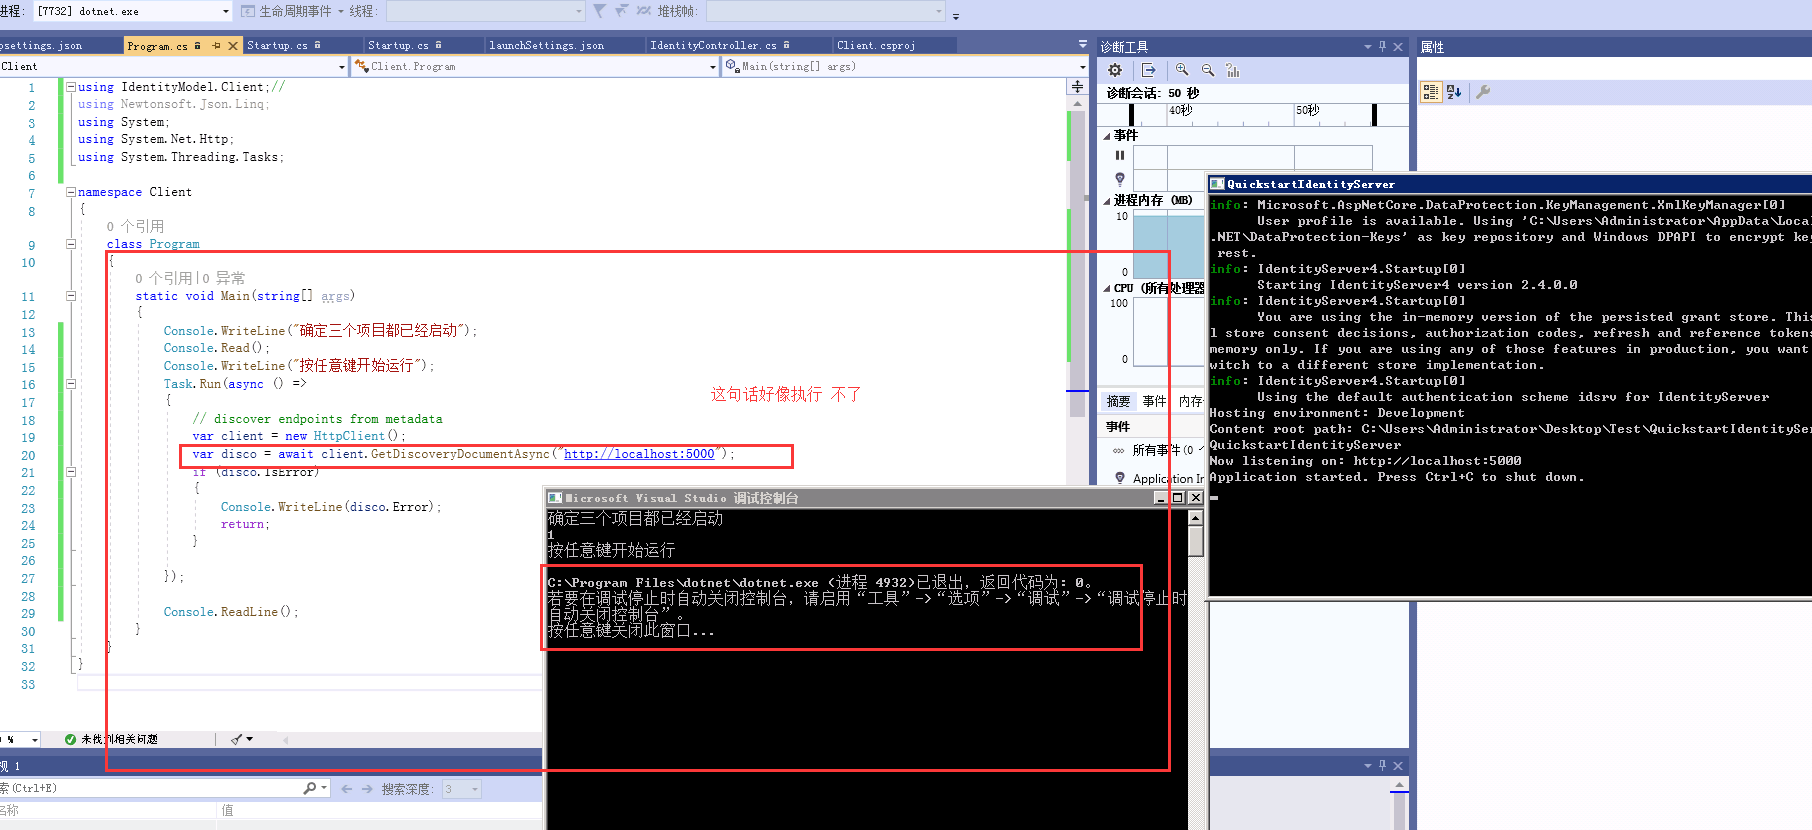Pin the diagnostic tools panel
This screenshot has width=1812, height=830.
(x=1382, y=47)
